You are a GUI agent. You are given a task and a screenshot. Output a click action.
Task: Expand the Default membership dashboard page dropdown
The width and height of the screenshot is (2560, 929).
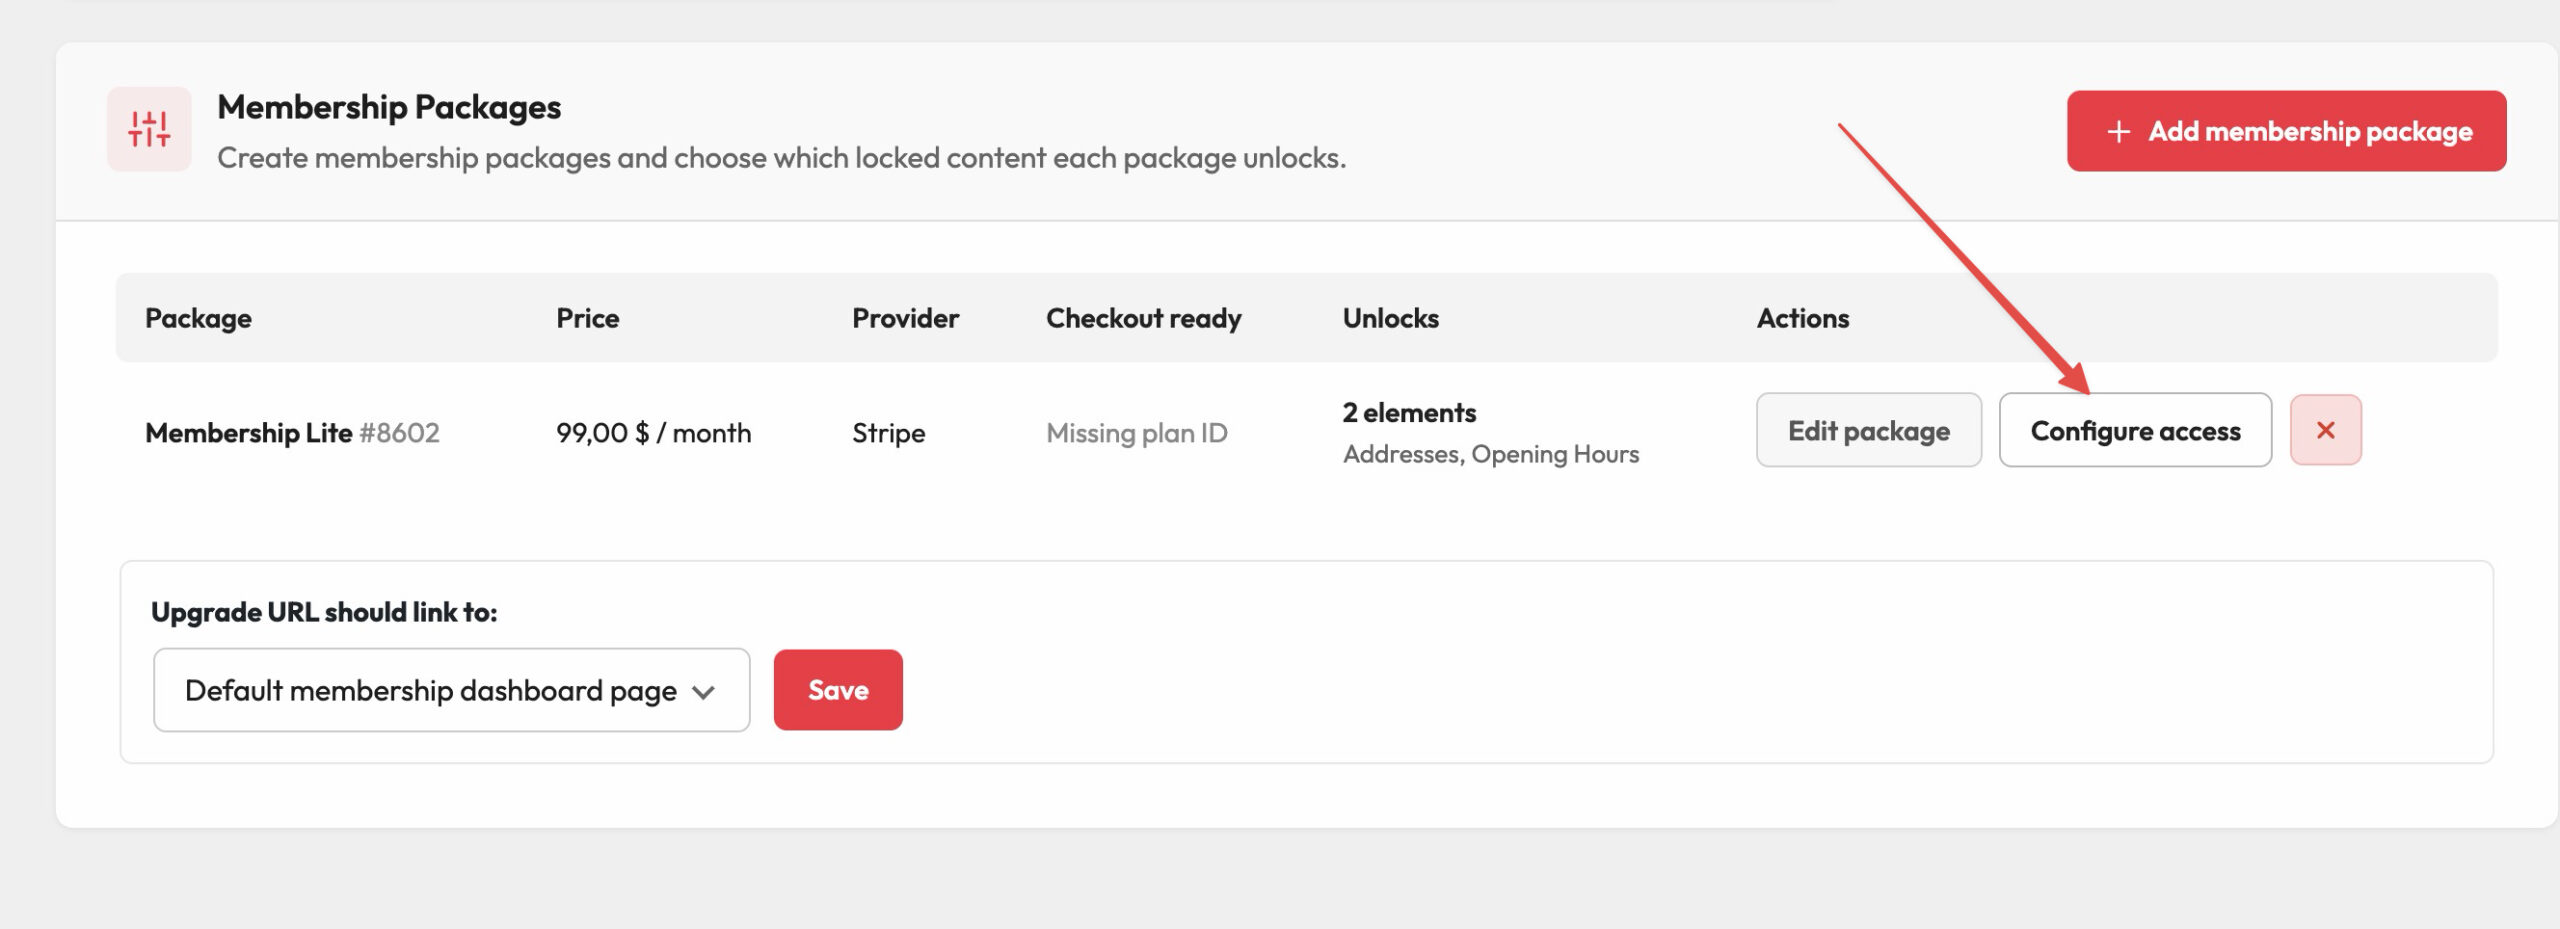click(451, 690)
